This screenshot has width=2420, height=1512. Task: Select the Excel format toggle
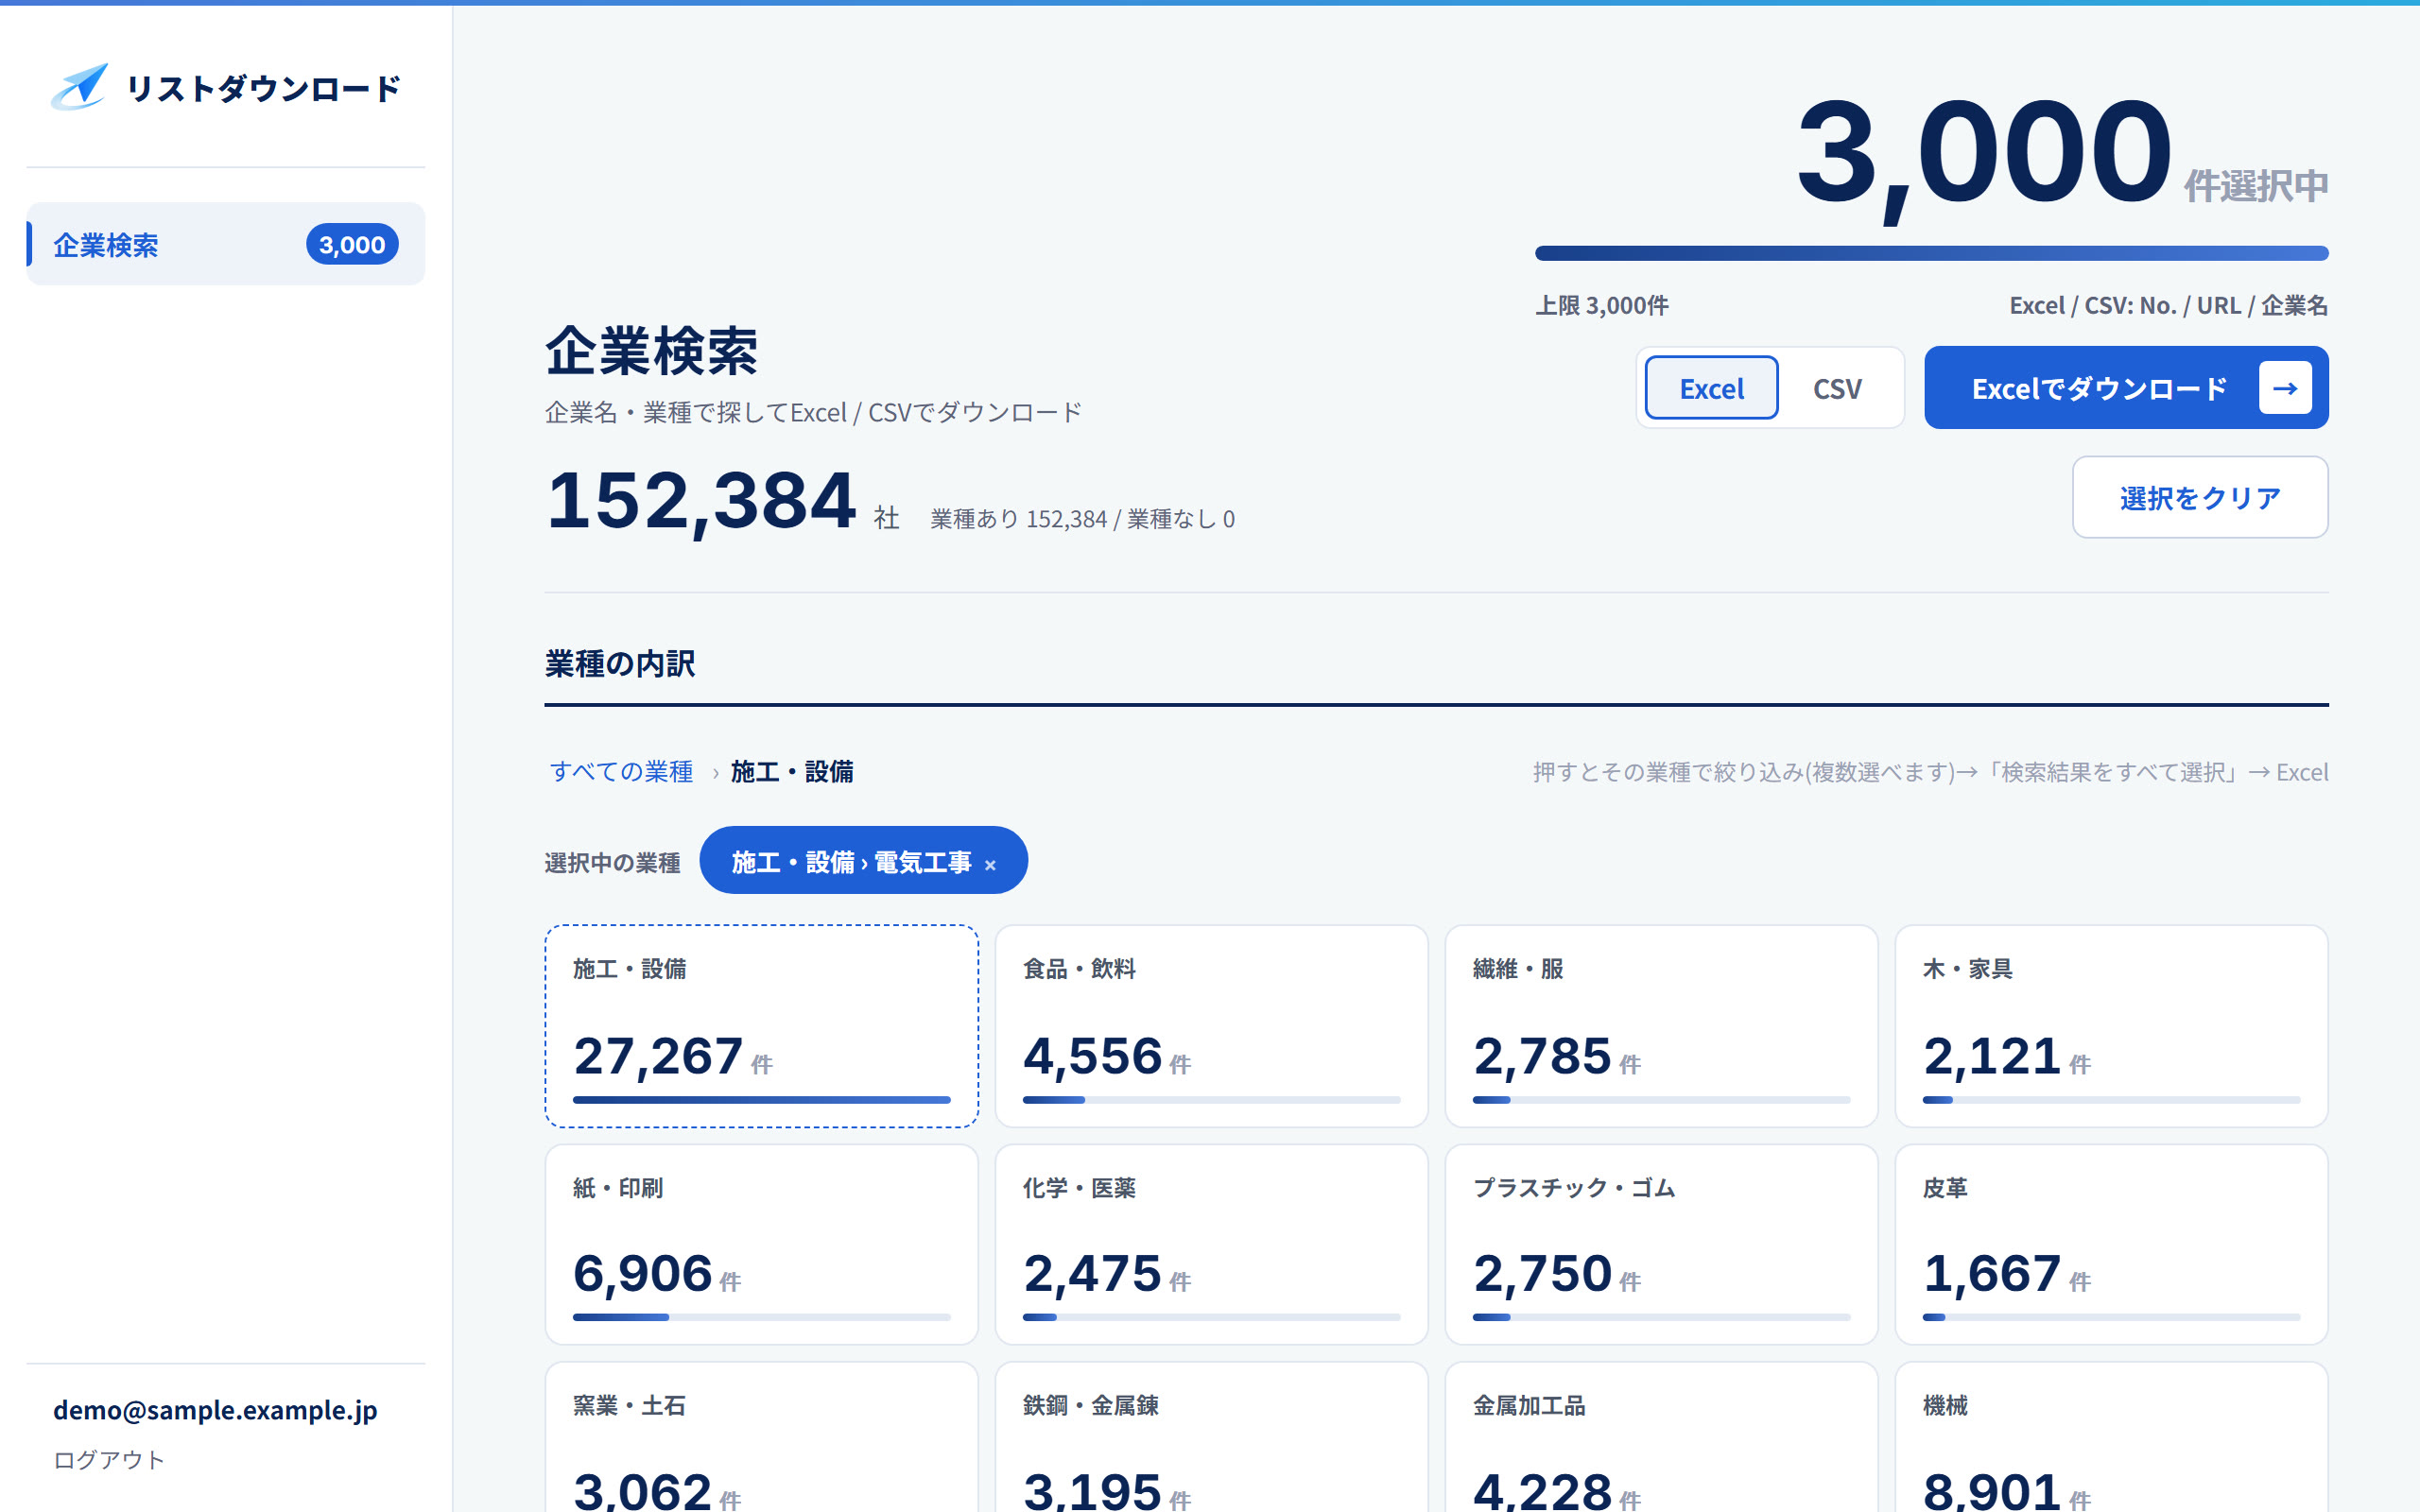(x=1711, y=388)
